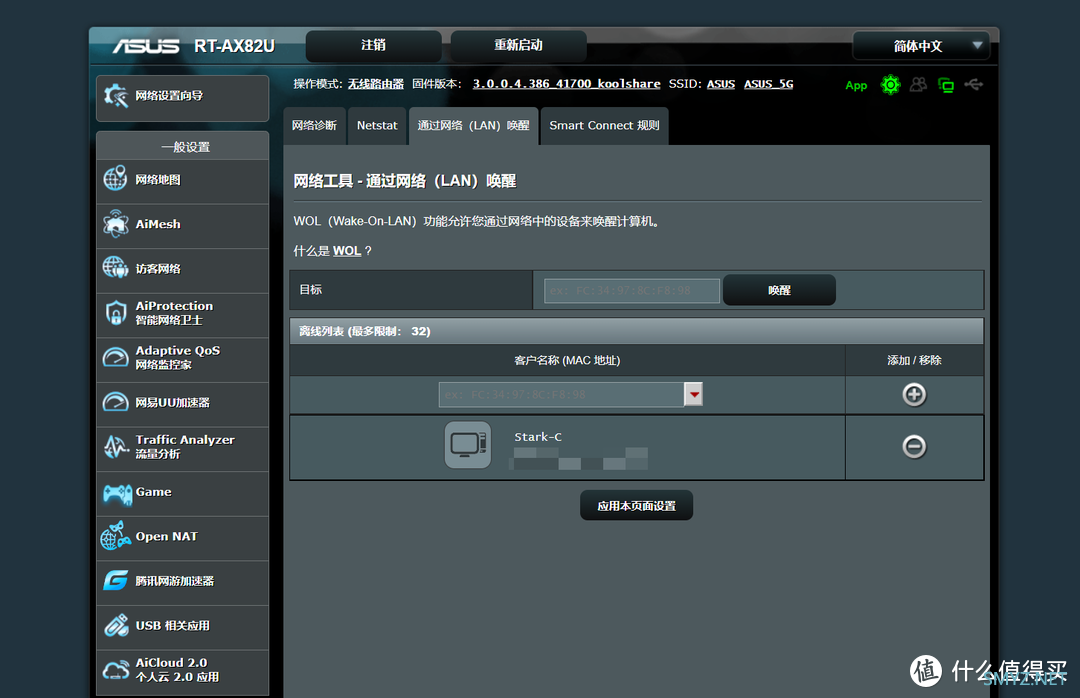
Task: Click the 一般设置 sidebar header
Action: pos(183,147)
